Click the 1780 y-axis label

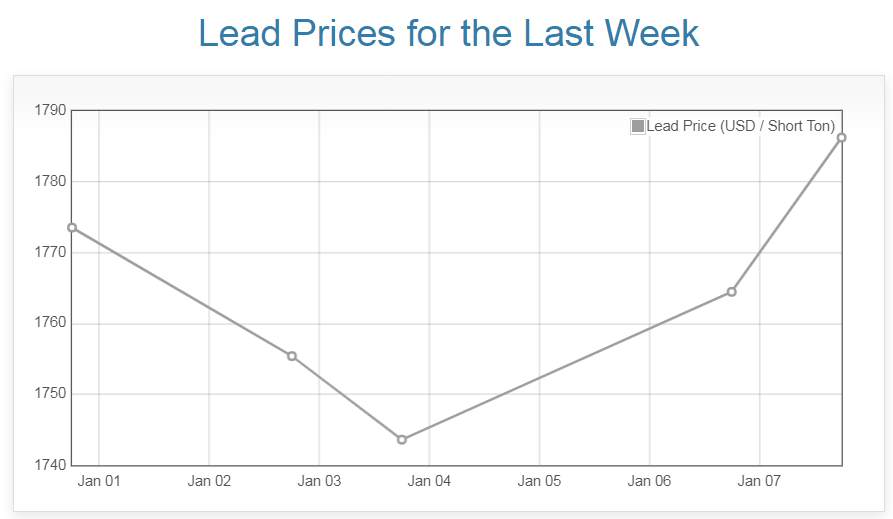49,182
